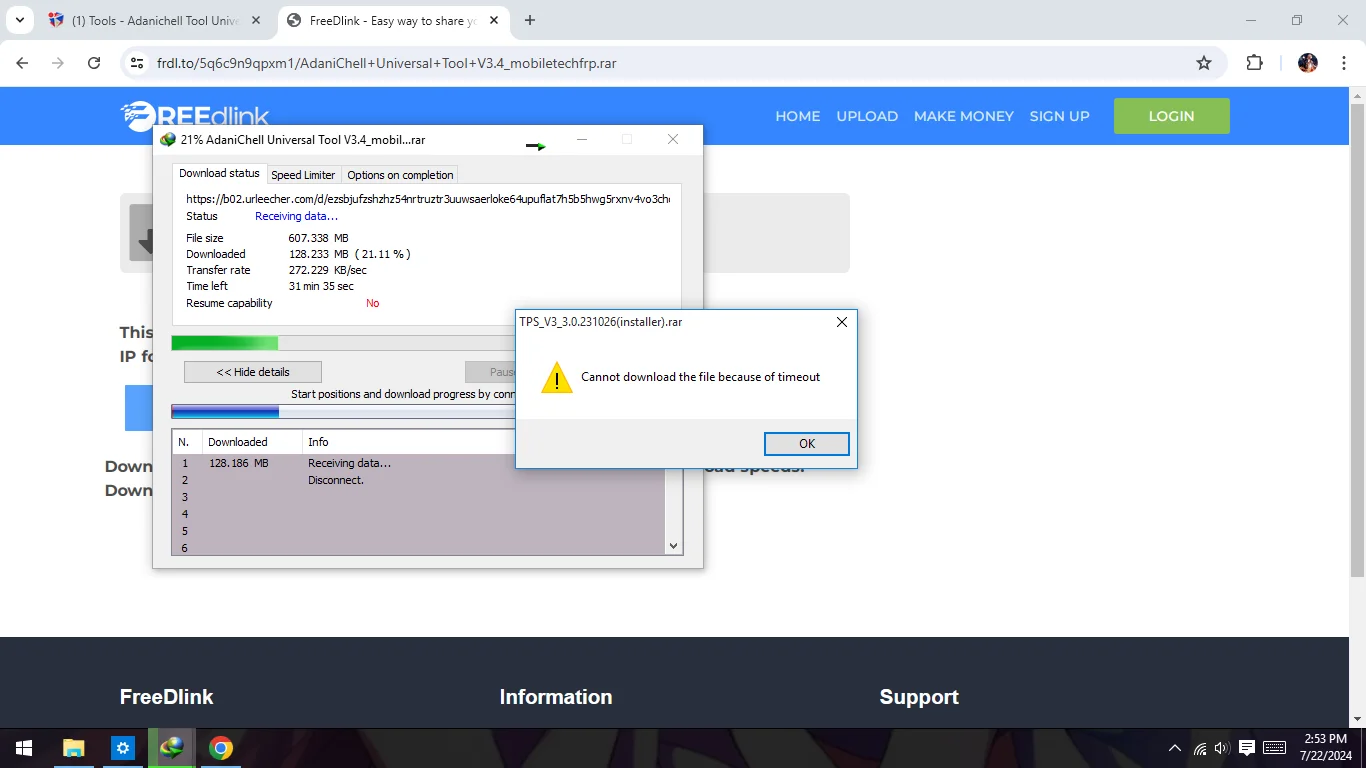Click the green LOGIN button
The width and height of the screenshot is (1366, 768).
pyautogui.click(x=1171, y=116)
